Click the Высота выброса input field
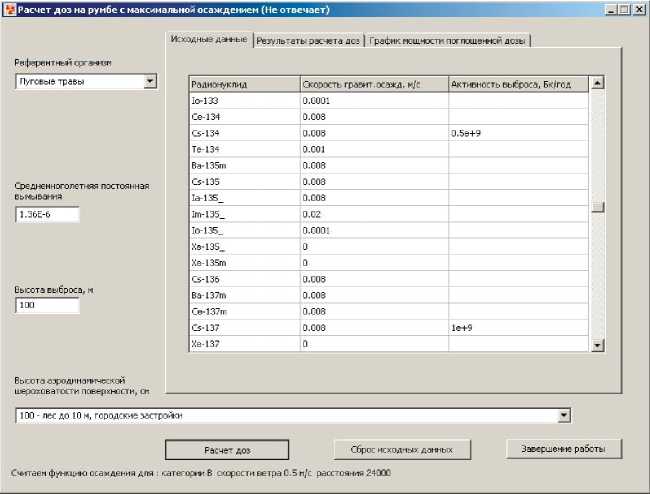This screenshot has width=650, height=494. pyautogui.click(x=47, y=305)
